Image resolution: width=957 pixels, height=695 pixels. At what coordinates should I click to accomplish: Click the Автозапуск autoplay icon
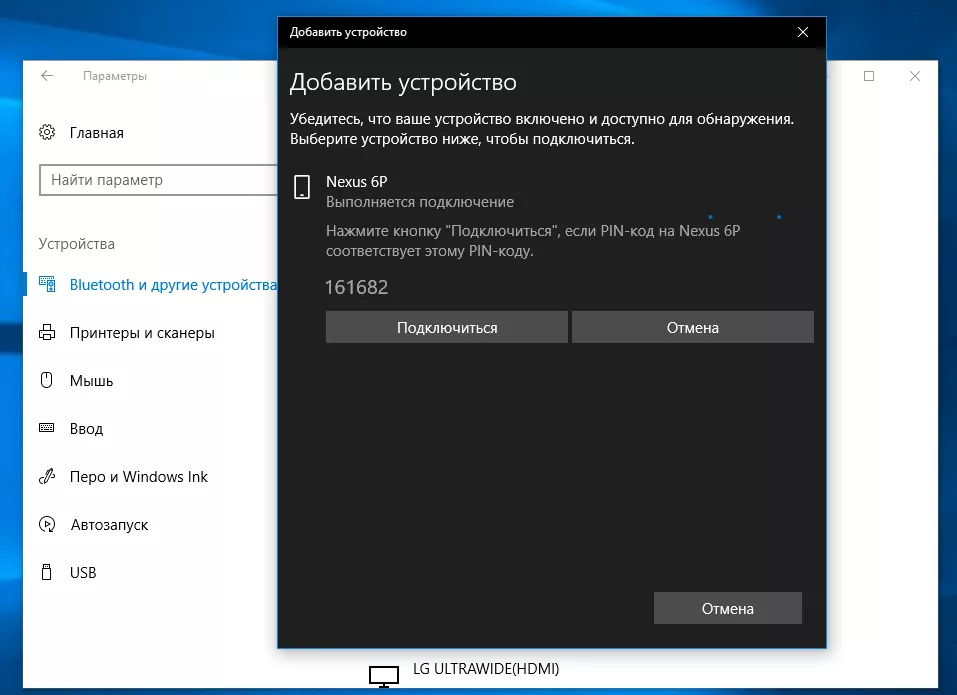47,525
